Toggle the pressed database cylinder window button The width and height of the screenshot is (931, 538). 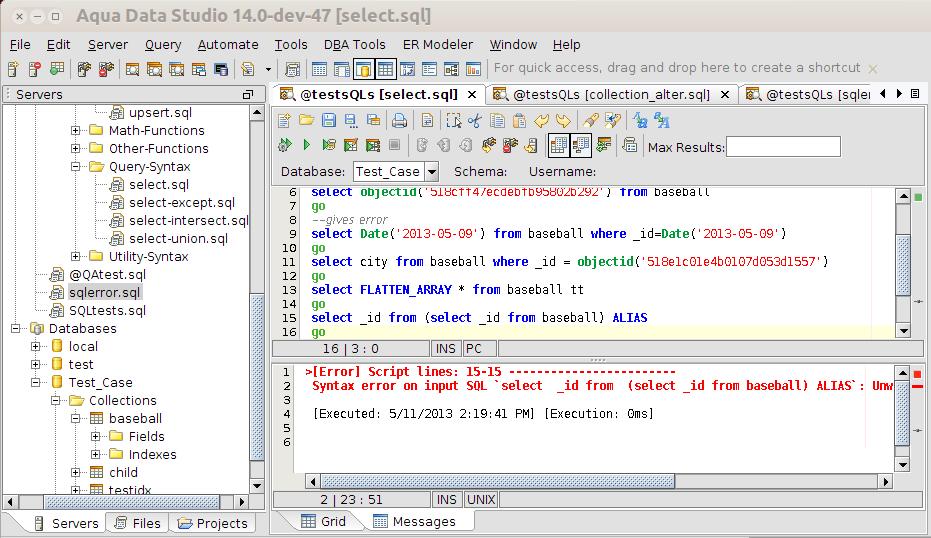363,69
